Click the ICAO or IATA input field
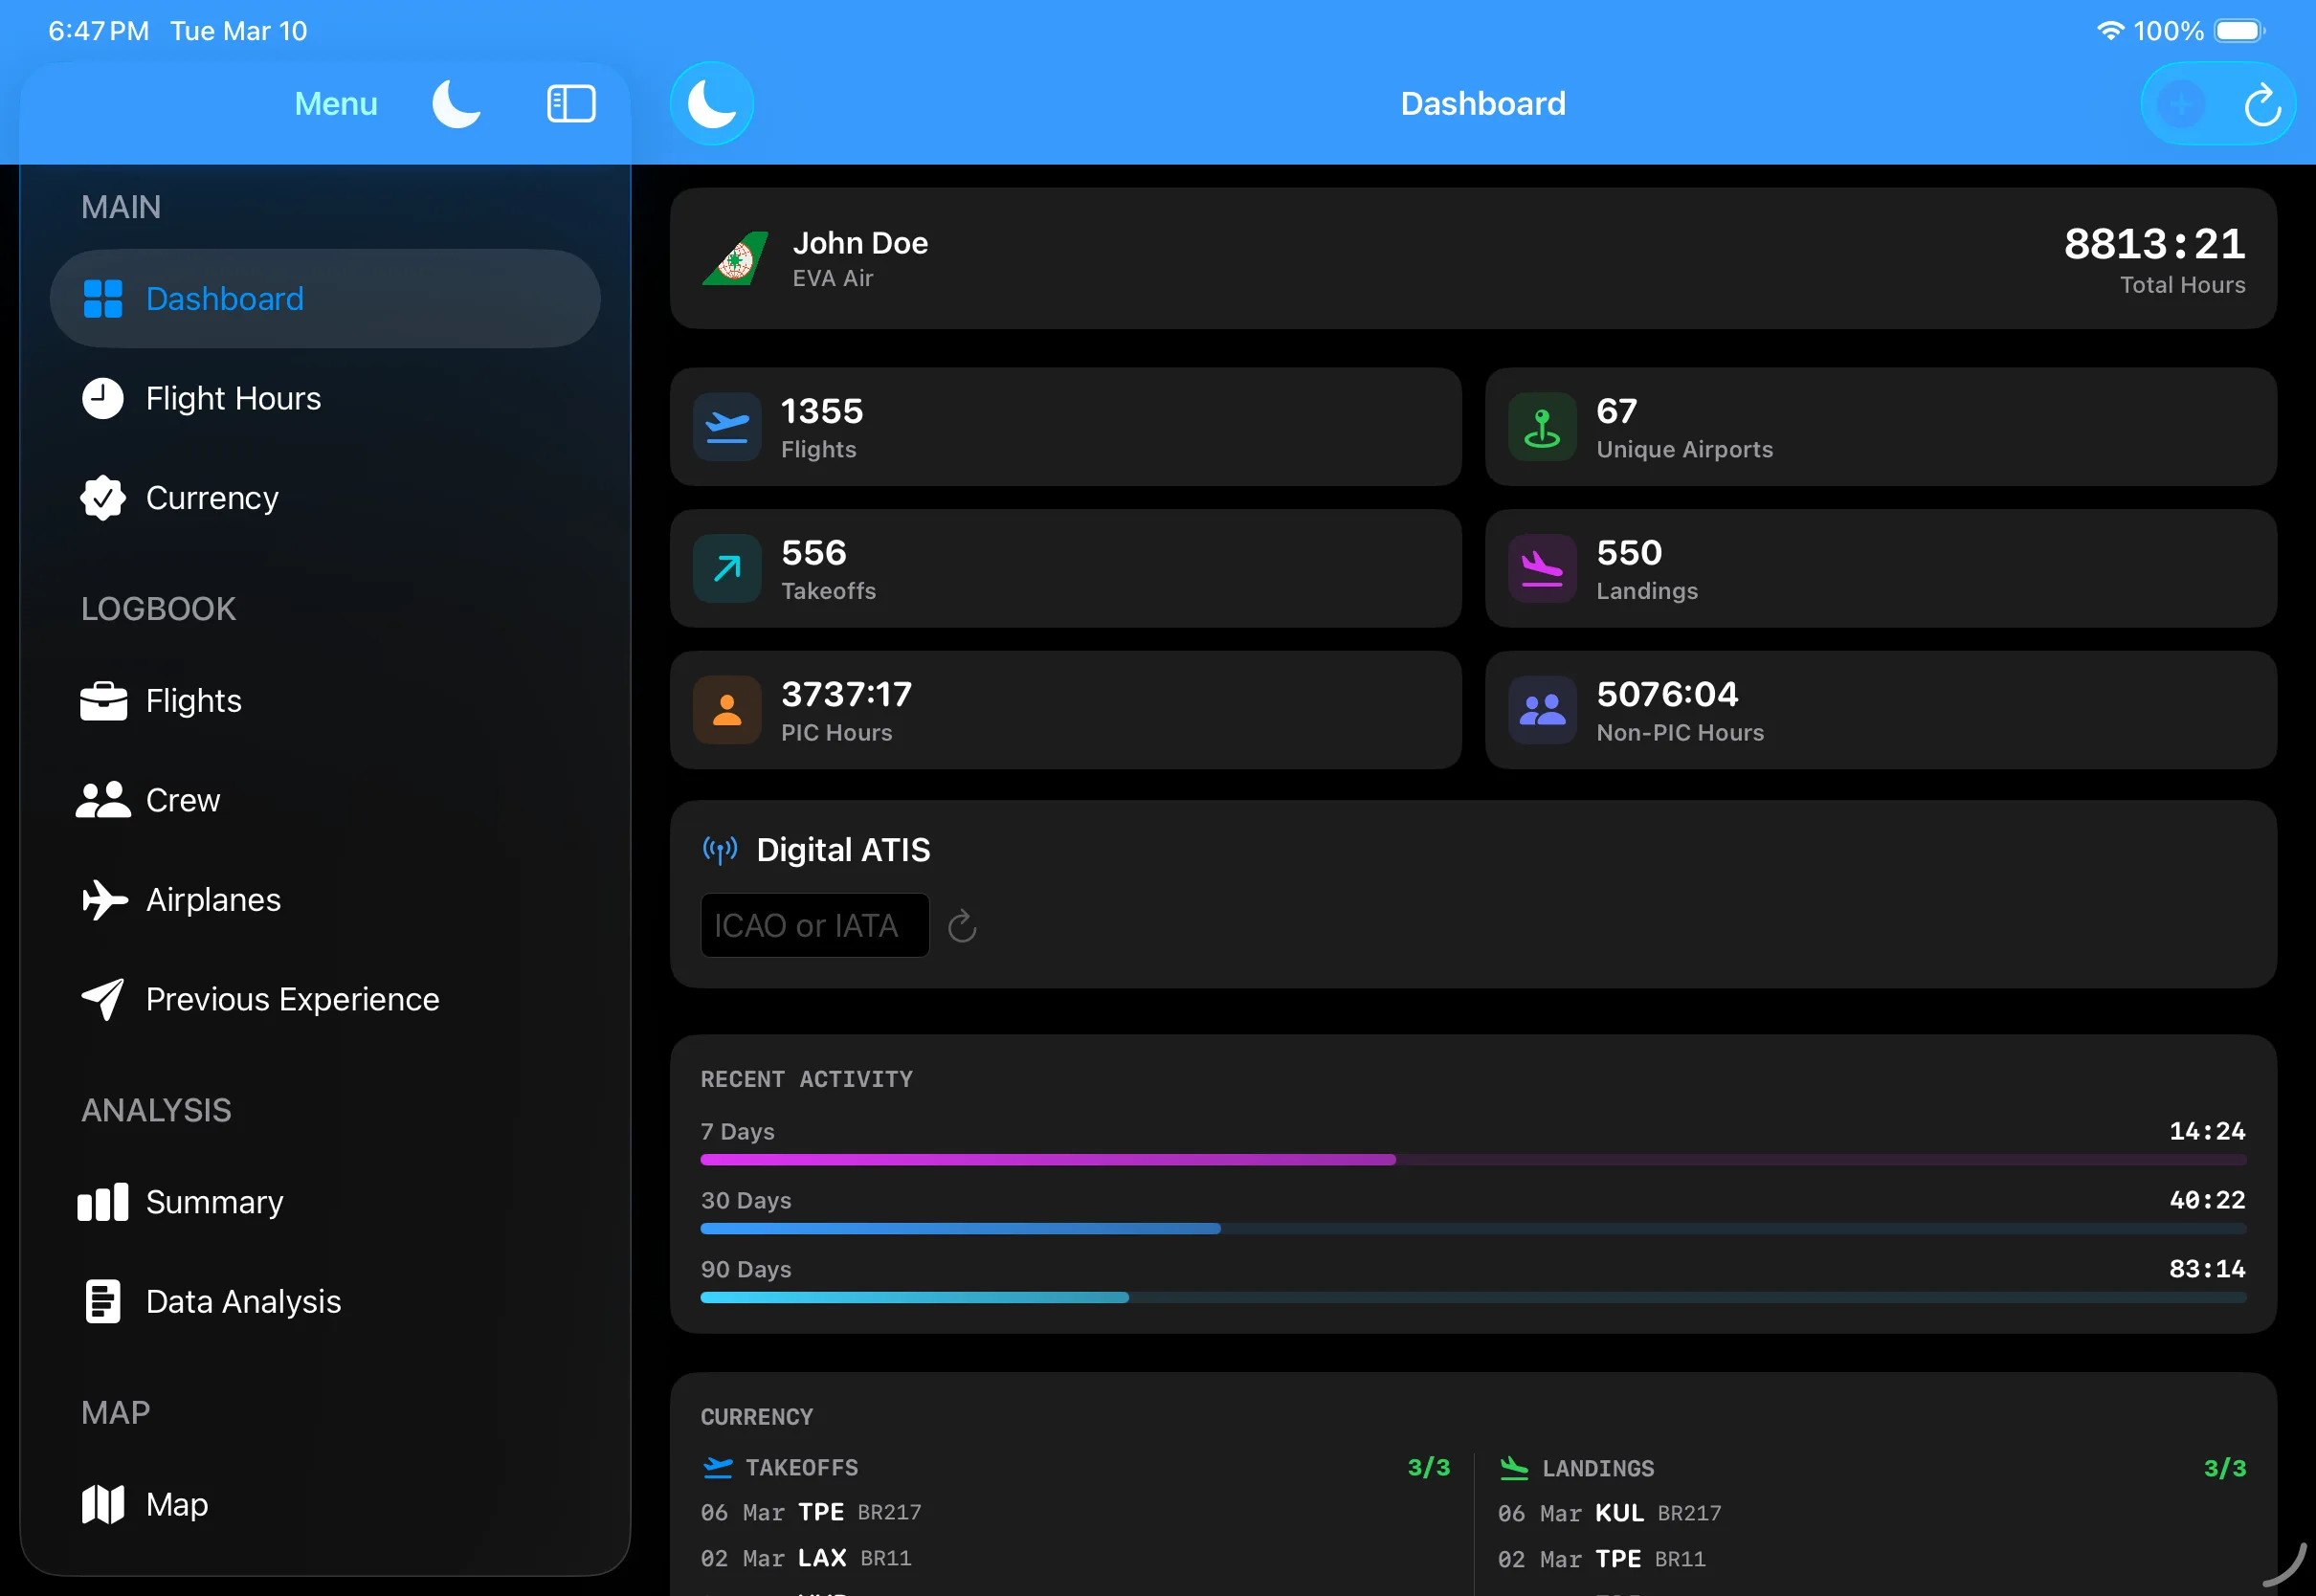Viewport: 2316px width, 1596px height. coord(815,925)
